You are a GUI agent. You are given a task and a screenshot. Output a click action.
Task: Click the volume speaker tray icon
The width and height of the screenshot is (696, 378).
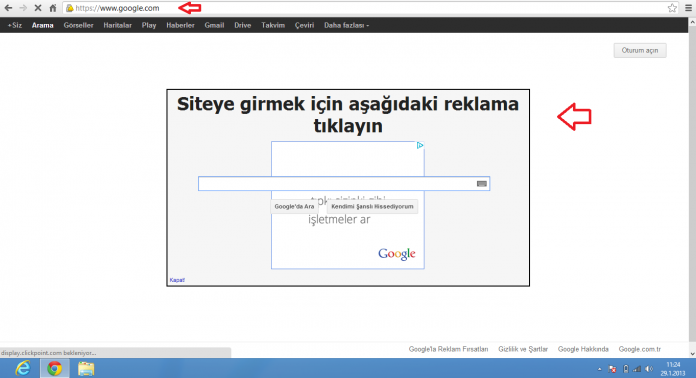pyautogui.click(x=649, y=369)
